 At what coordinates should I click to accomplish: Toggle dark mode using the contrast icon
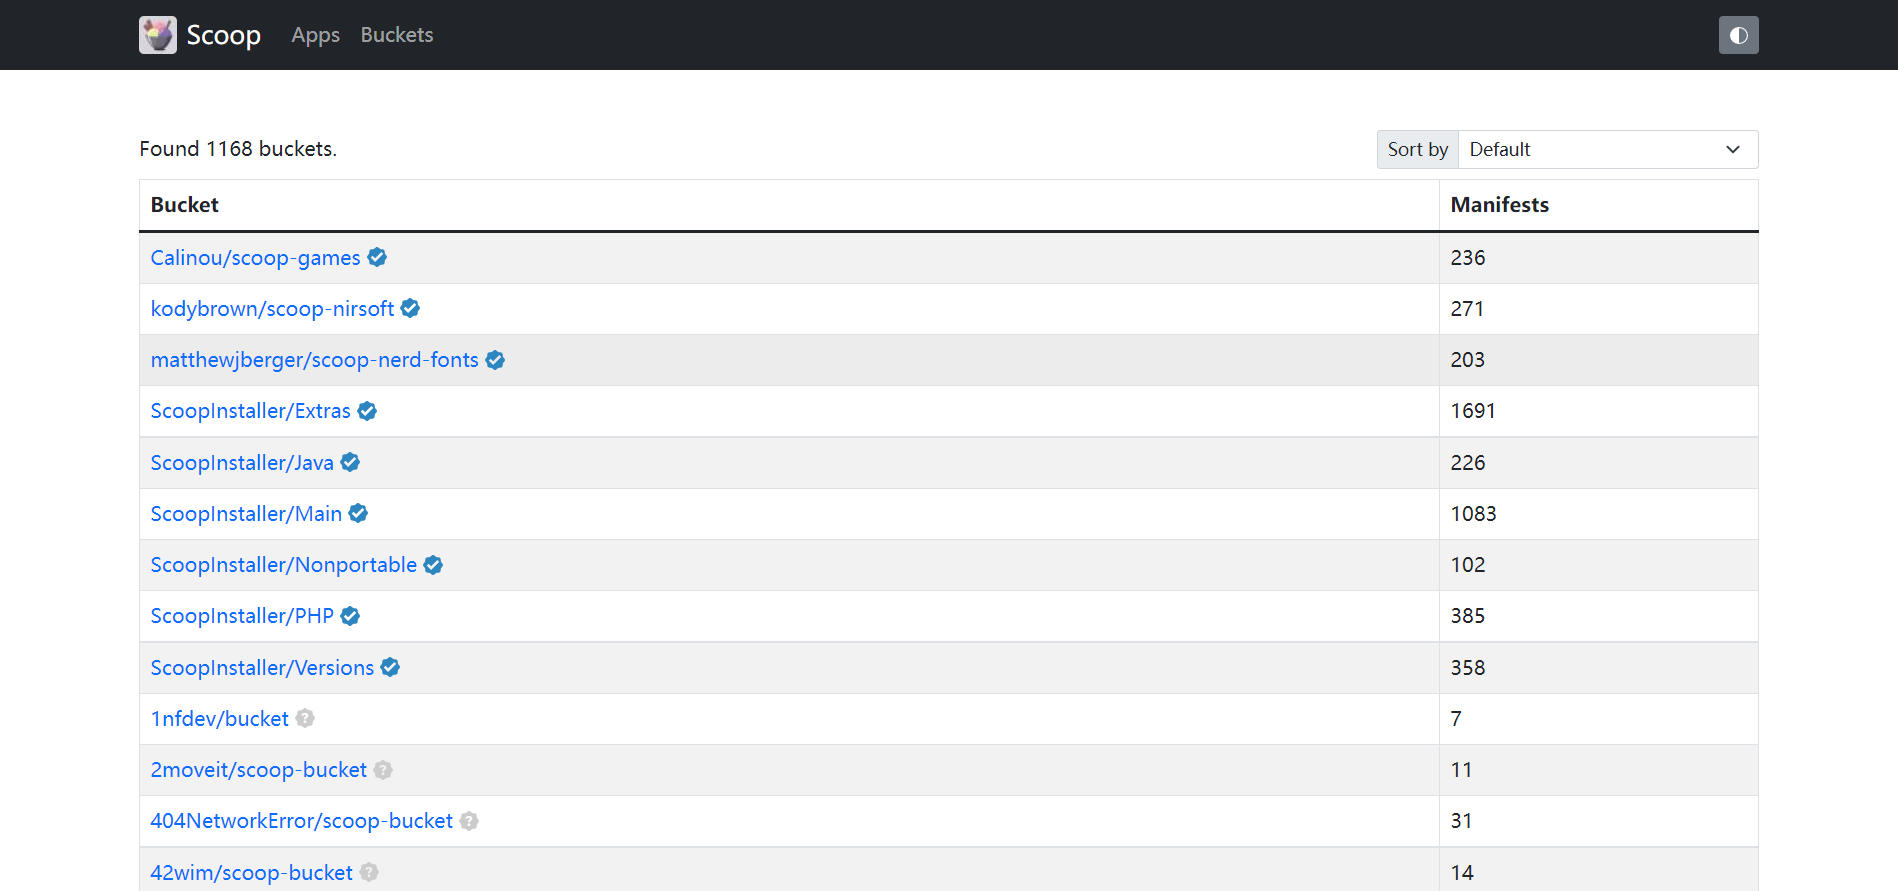pos(1738,34)
